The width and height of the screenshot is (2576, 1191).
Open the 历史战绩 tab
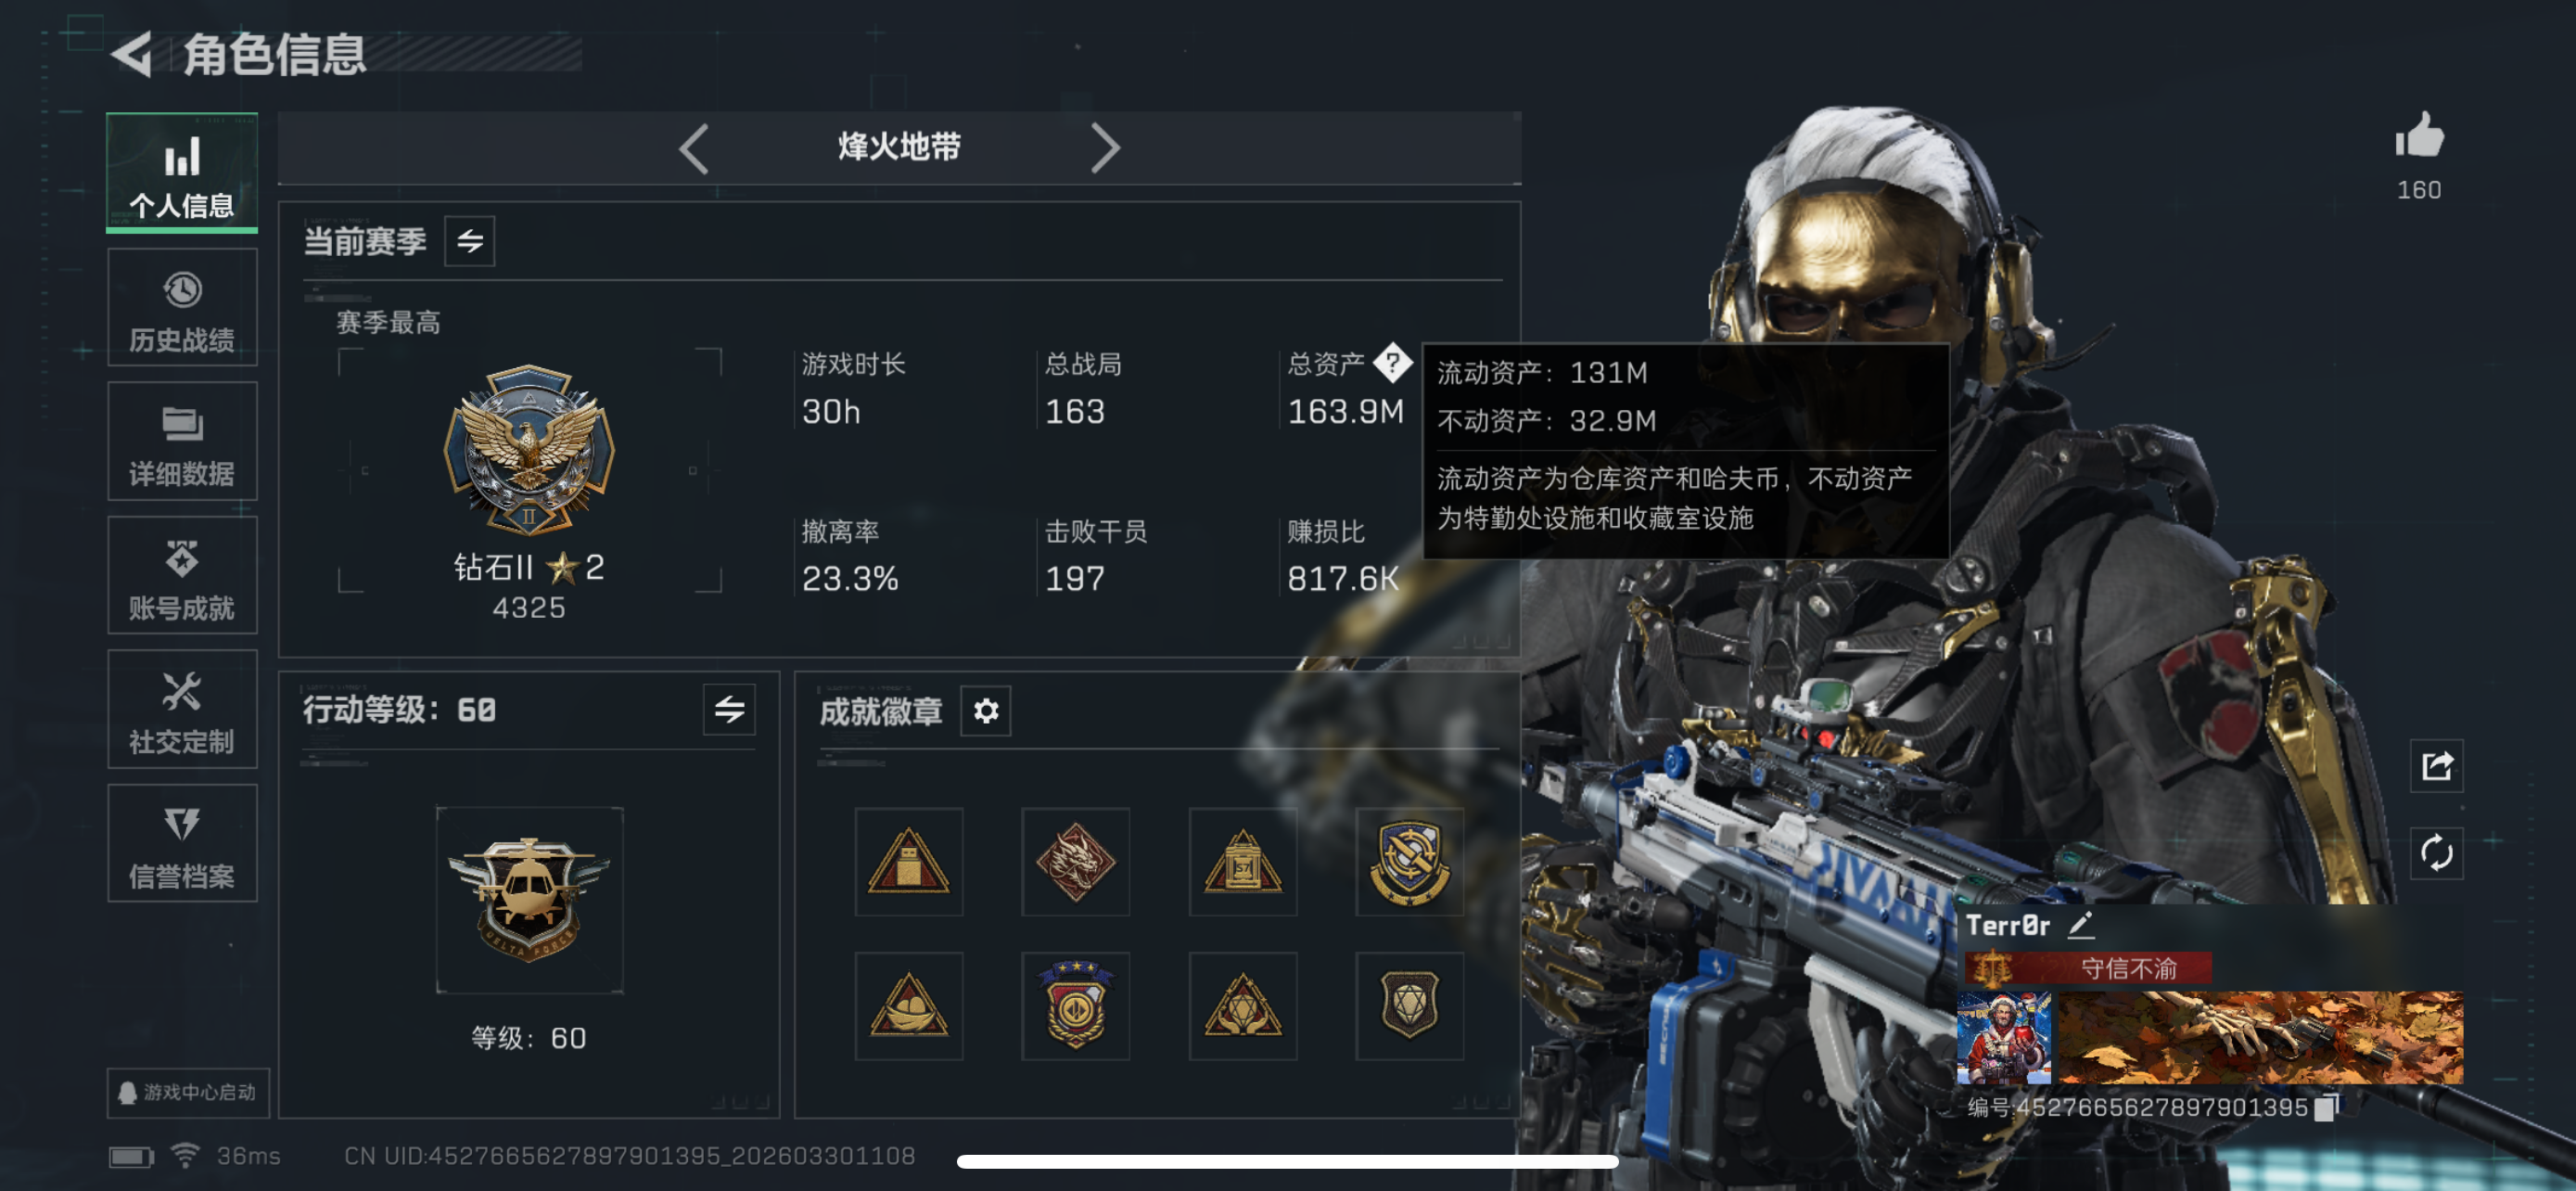pyautogui.click(x=182, y=308)
